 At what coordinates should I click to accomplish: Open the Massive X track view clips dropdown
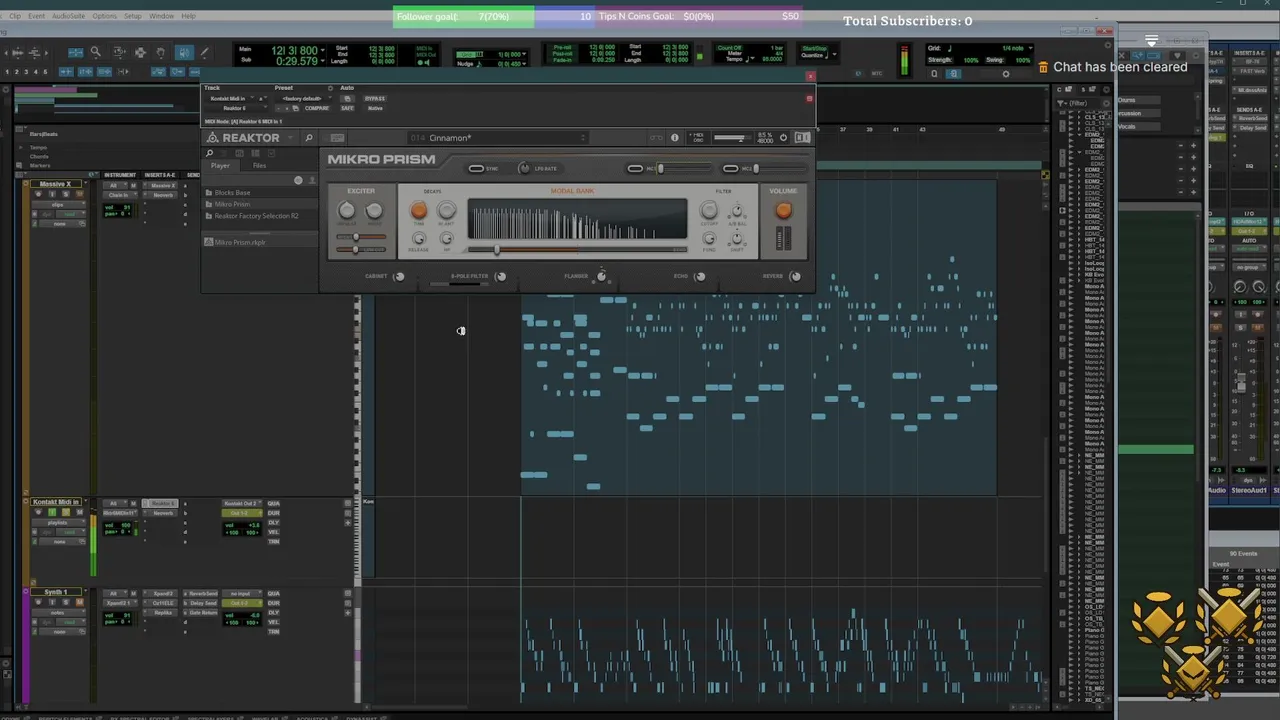[x=58, y=204]
